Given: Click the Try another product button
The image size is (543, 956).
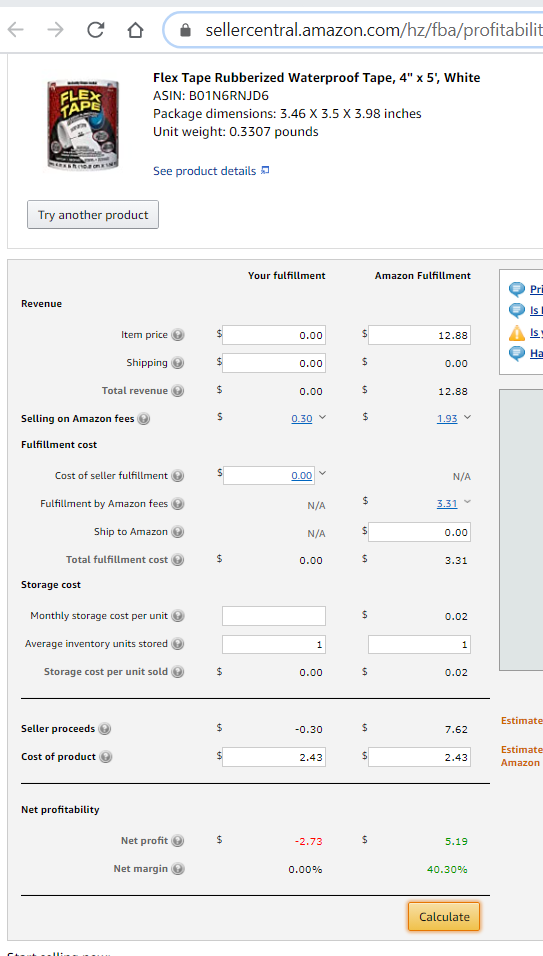Looking at the screenshot, I should pyautogui.click(x=93, y=215).
